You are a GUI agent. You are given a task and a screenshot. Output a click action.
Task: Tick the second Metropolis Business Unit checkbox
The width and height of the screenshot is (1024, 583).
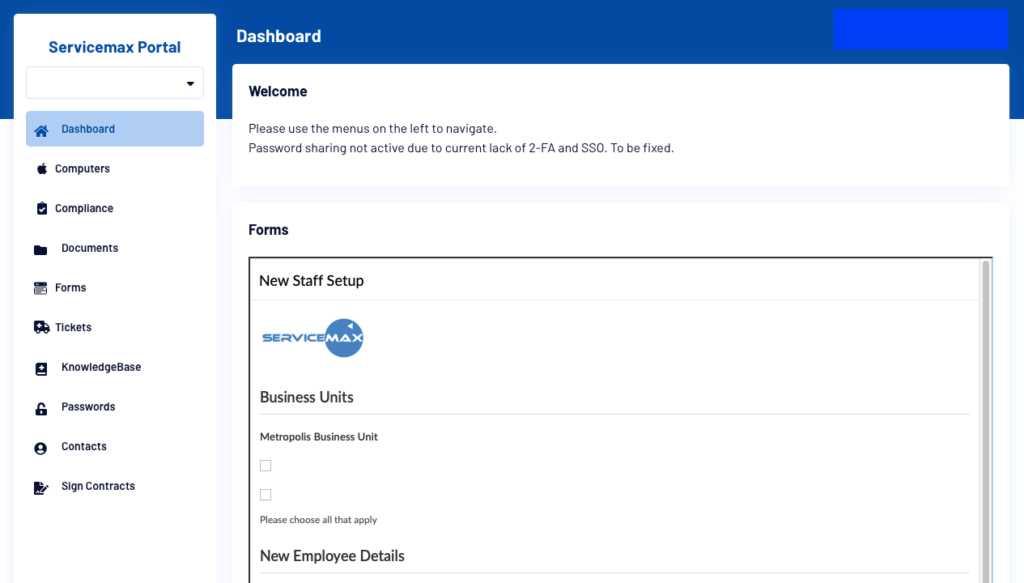click(265, 495)
